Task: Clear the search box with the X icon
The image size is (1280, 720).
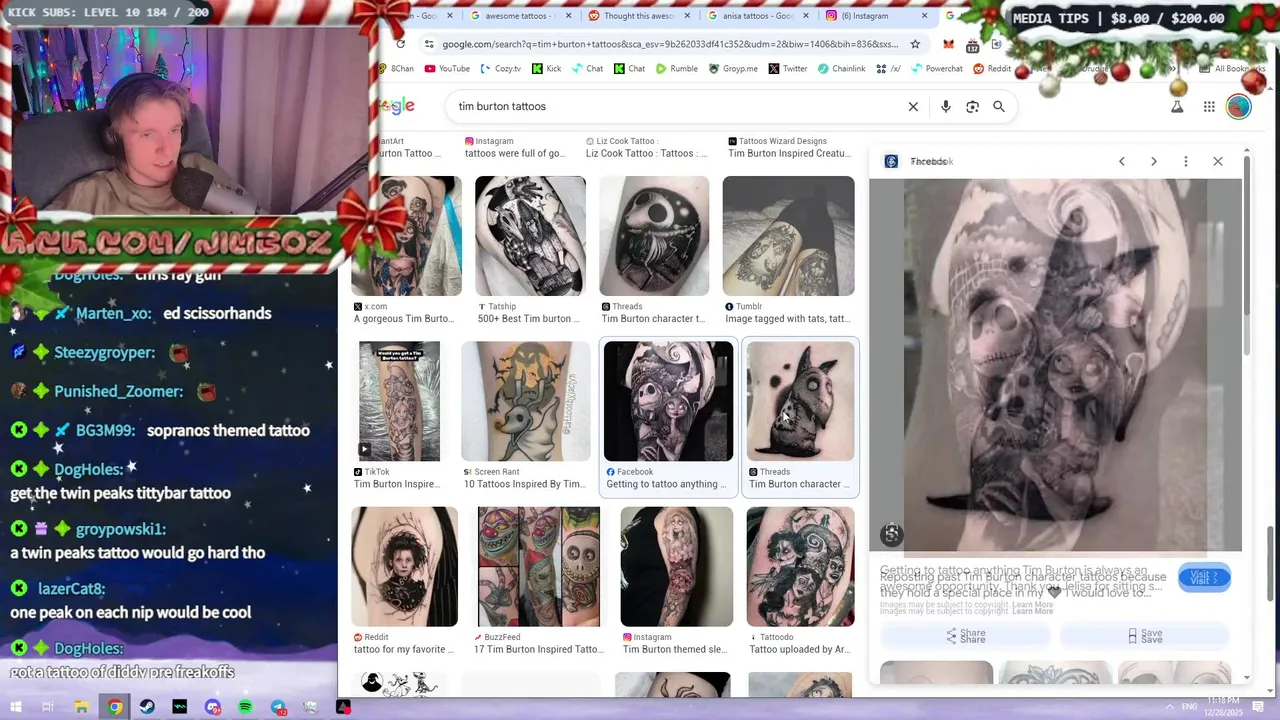Action: tap(913, 106)
